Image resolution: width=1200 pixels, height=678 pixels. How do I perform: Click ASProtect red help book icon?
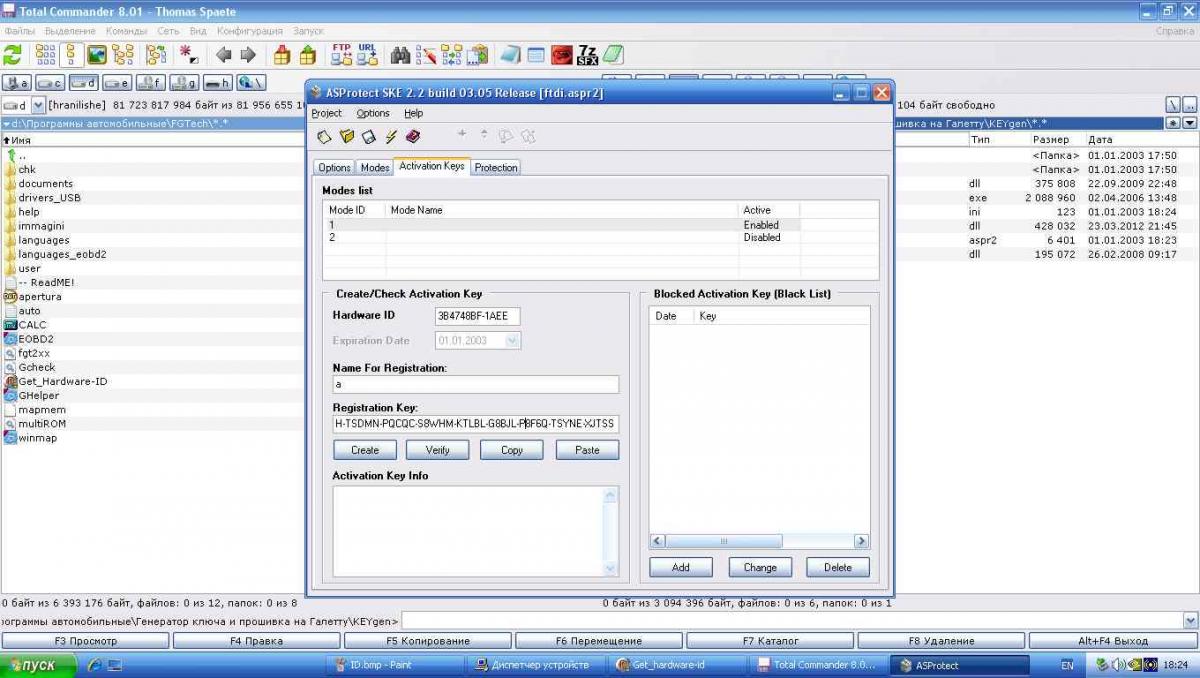click(413, 136)
